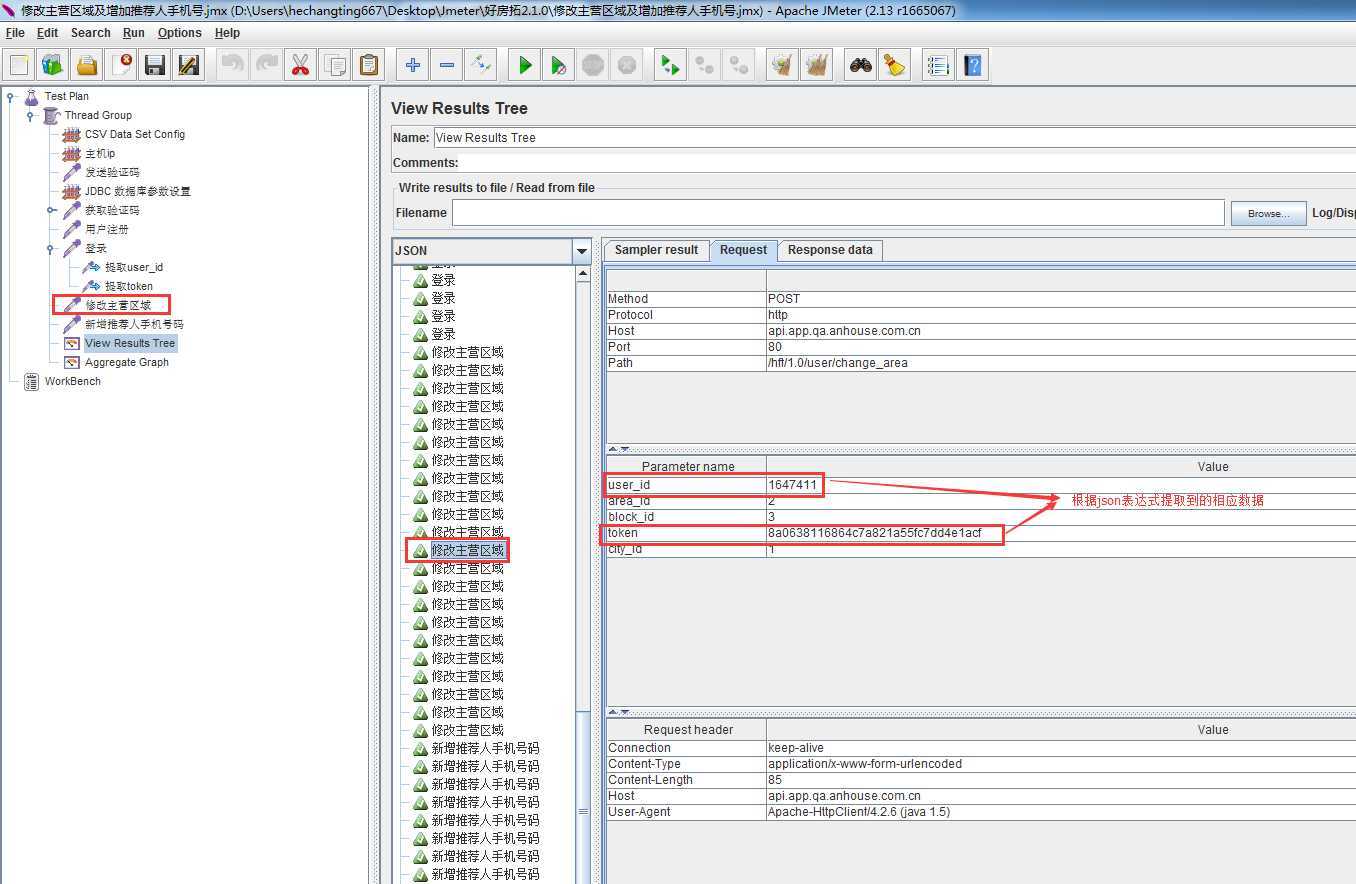This screenshot has height=884, width=1356.
Task: Open the Options menu
Action: tap(180, 33)
